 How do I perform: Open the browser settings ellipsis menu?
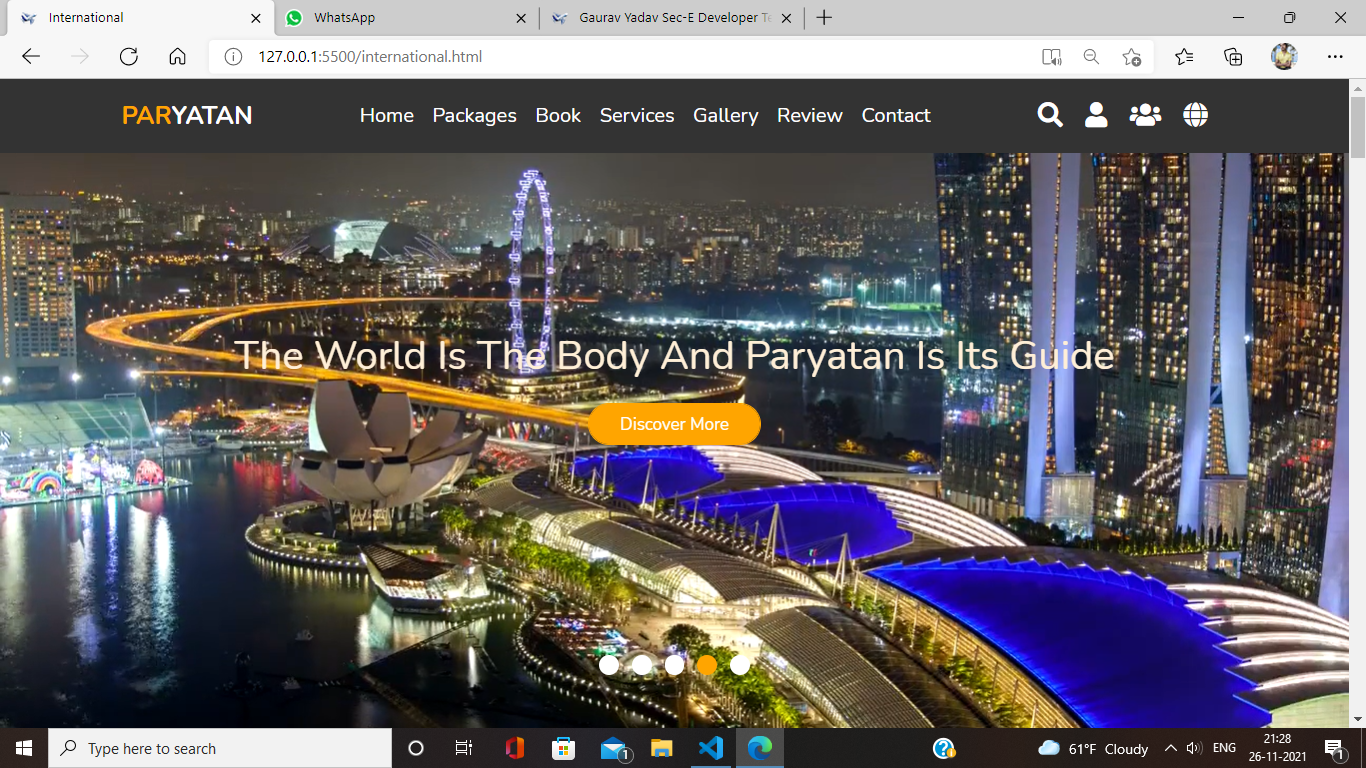tap(1335, 57)
